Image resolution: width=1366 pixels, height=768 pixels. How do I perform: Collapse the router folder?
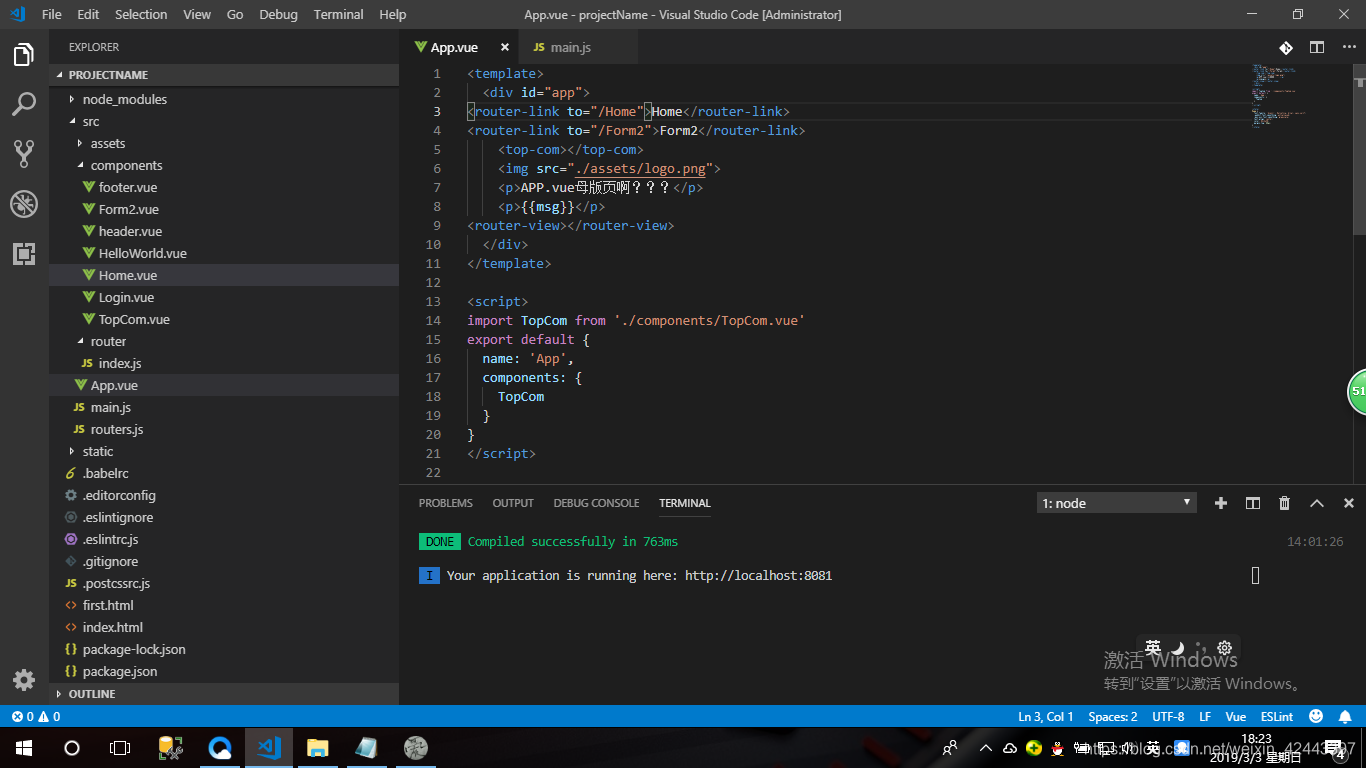224,341
